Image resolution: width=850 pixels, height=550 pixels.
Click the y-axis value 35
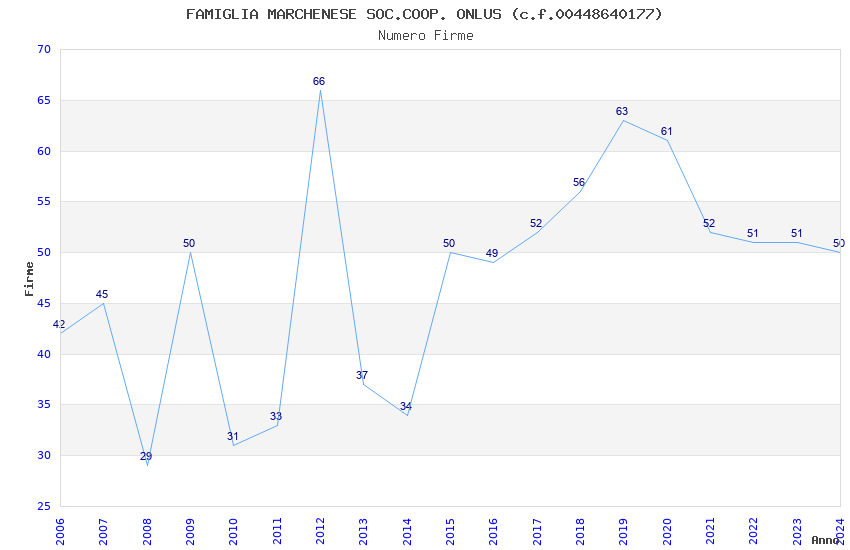(44, 405)
